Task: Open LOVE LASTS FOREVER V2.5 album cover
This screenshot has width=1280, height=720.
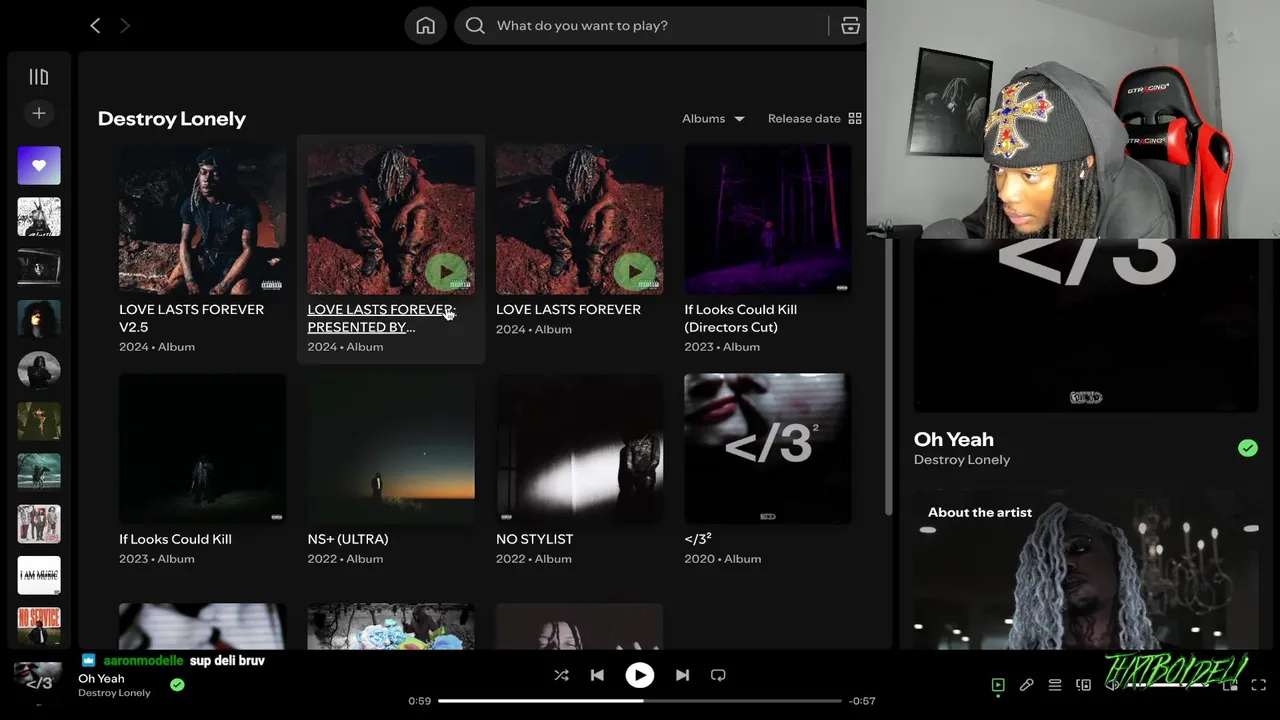Action: click(x=203, y=219)
